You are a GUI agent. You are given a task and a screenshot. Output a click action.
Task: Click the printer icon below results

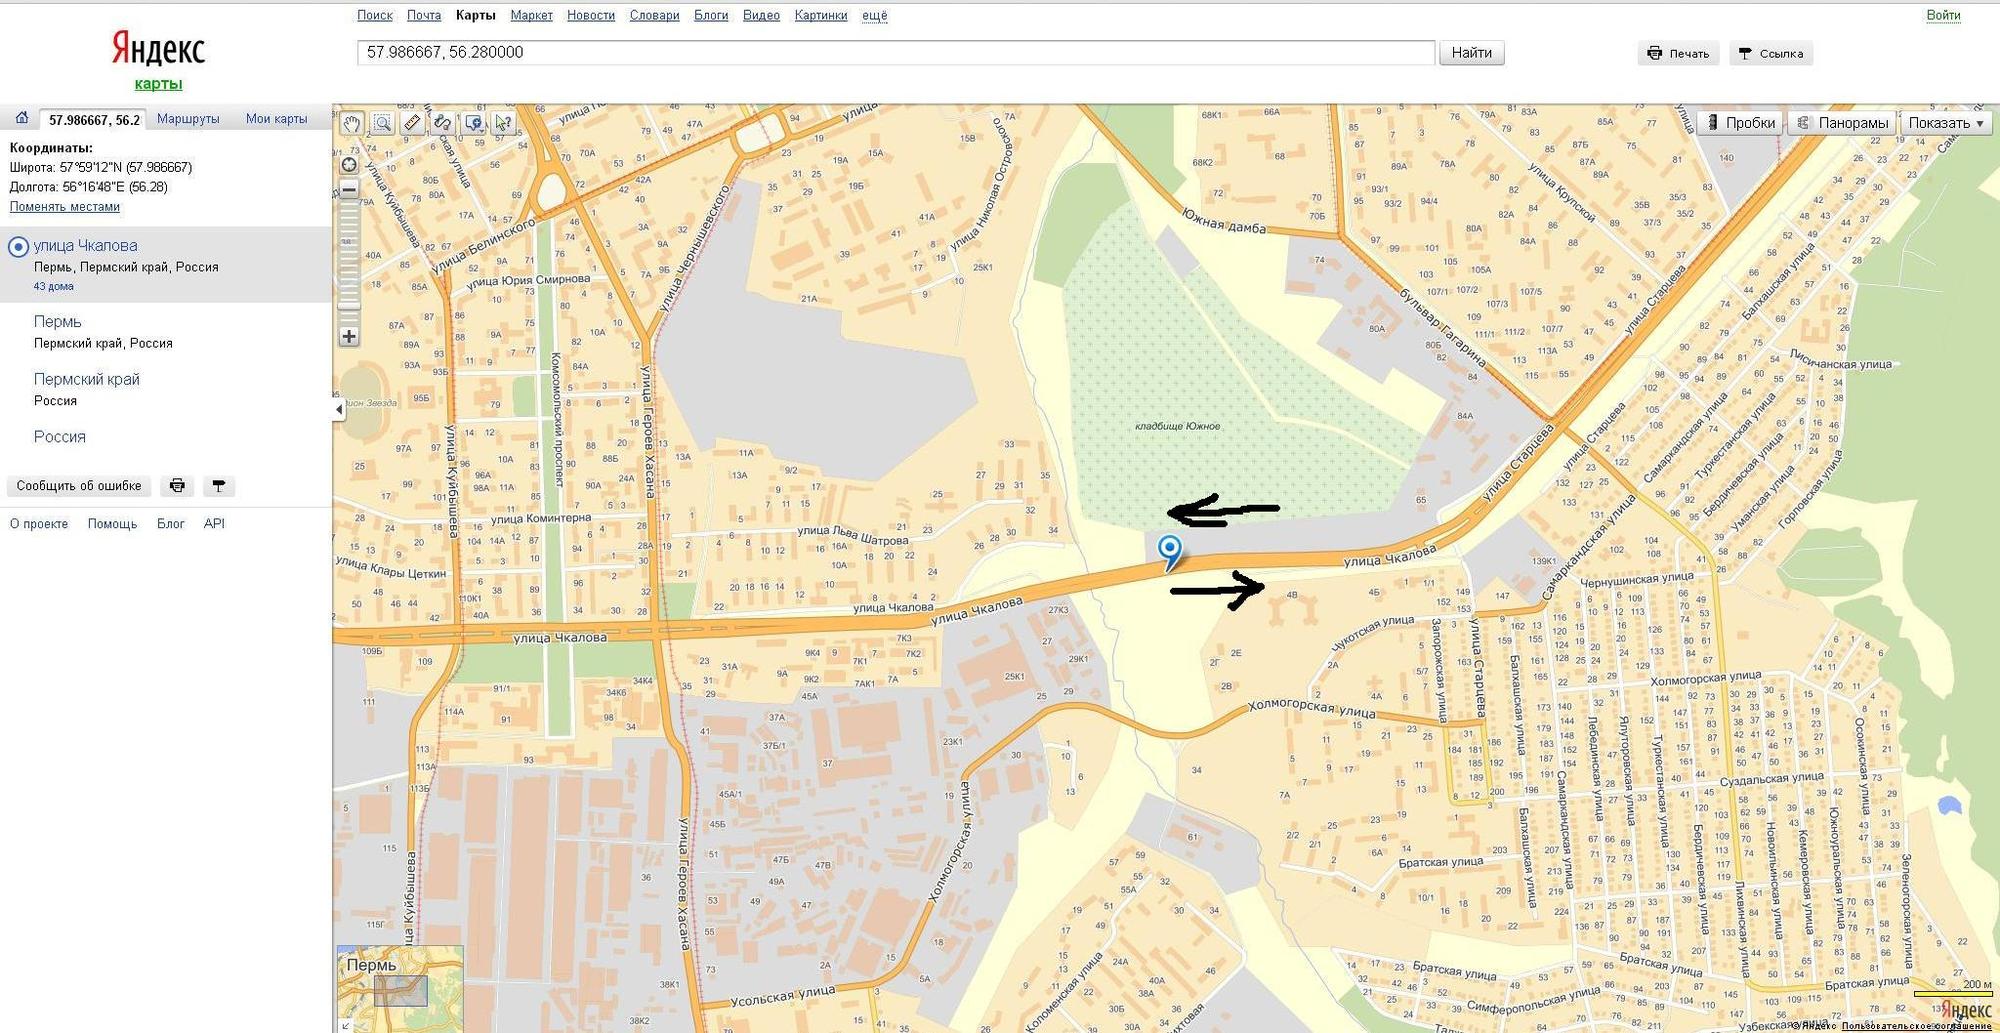(177, 486)
